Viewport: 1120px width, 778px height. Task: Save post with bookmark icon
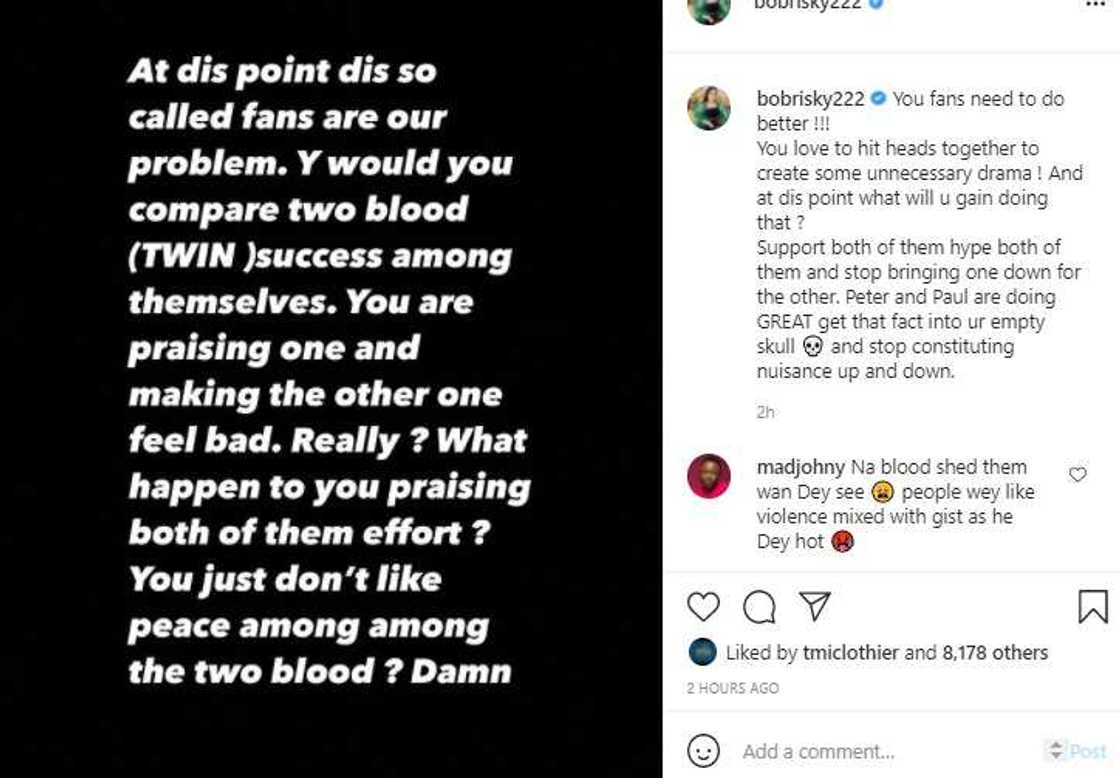(1092, 606)
